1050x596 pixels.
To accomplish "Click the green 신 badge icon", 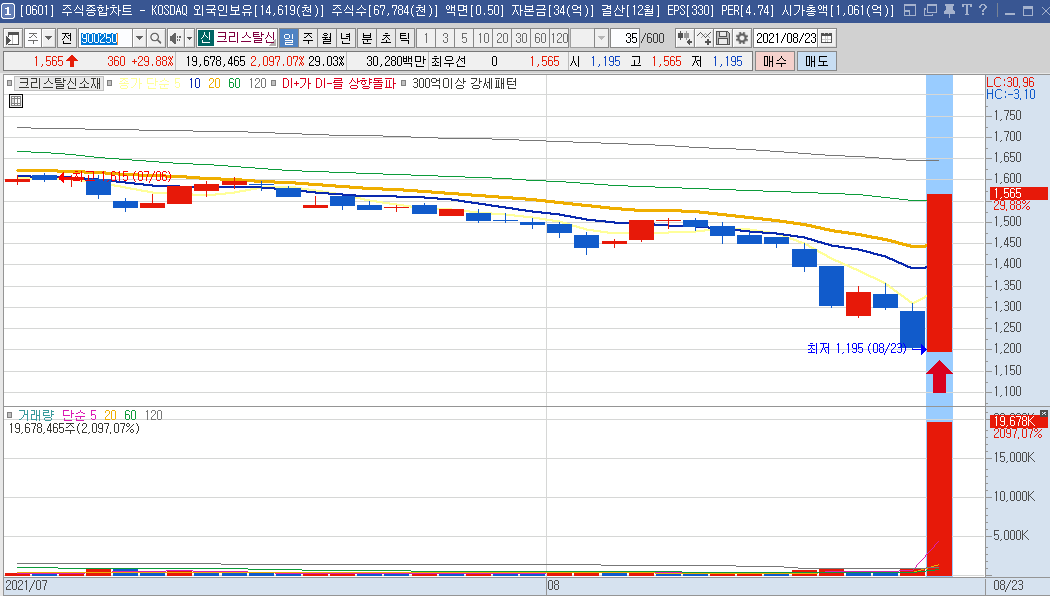I will pyautogui.click(x=205, y=38).
